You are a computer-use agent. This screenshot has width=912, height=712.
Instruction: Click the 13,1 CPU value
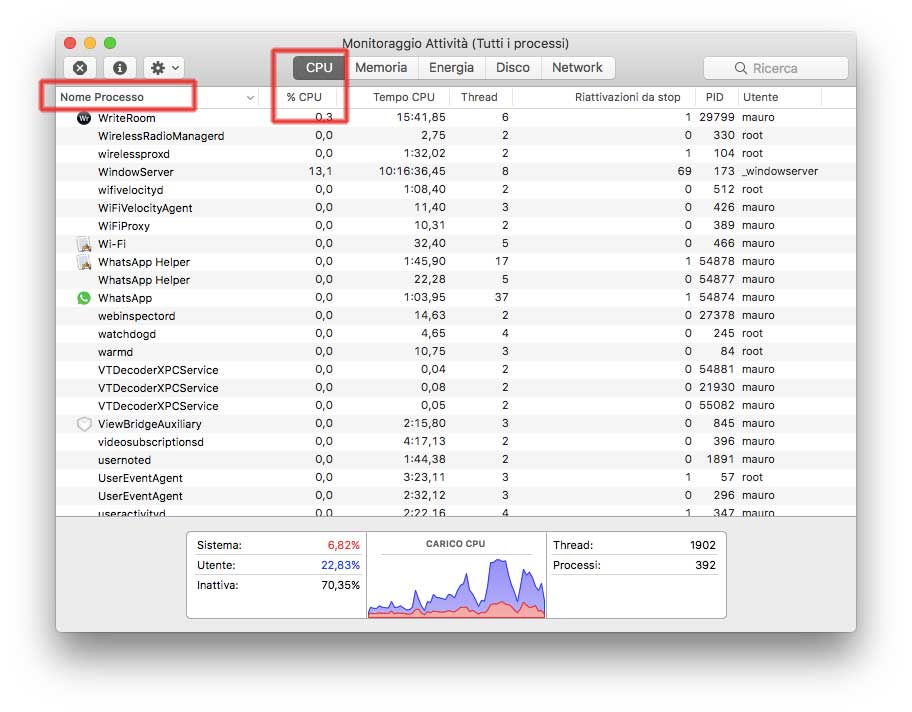point(320,171)
